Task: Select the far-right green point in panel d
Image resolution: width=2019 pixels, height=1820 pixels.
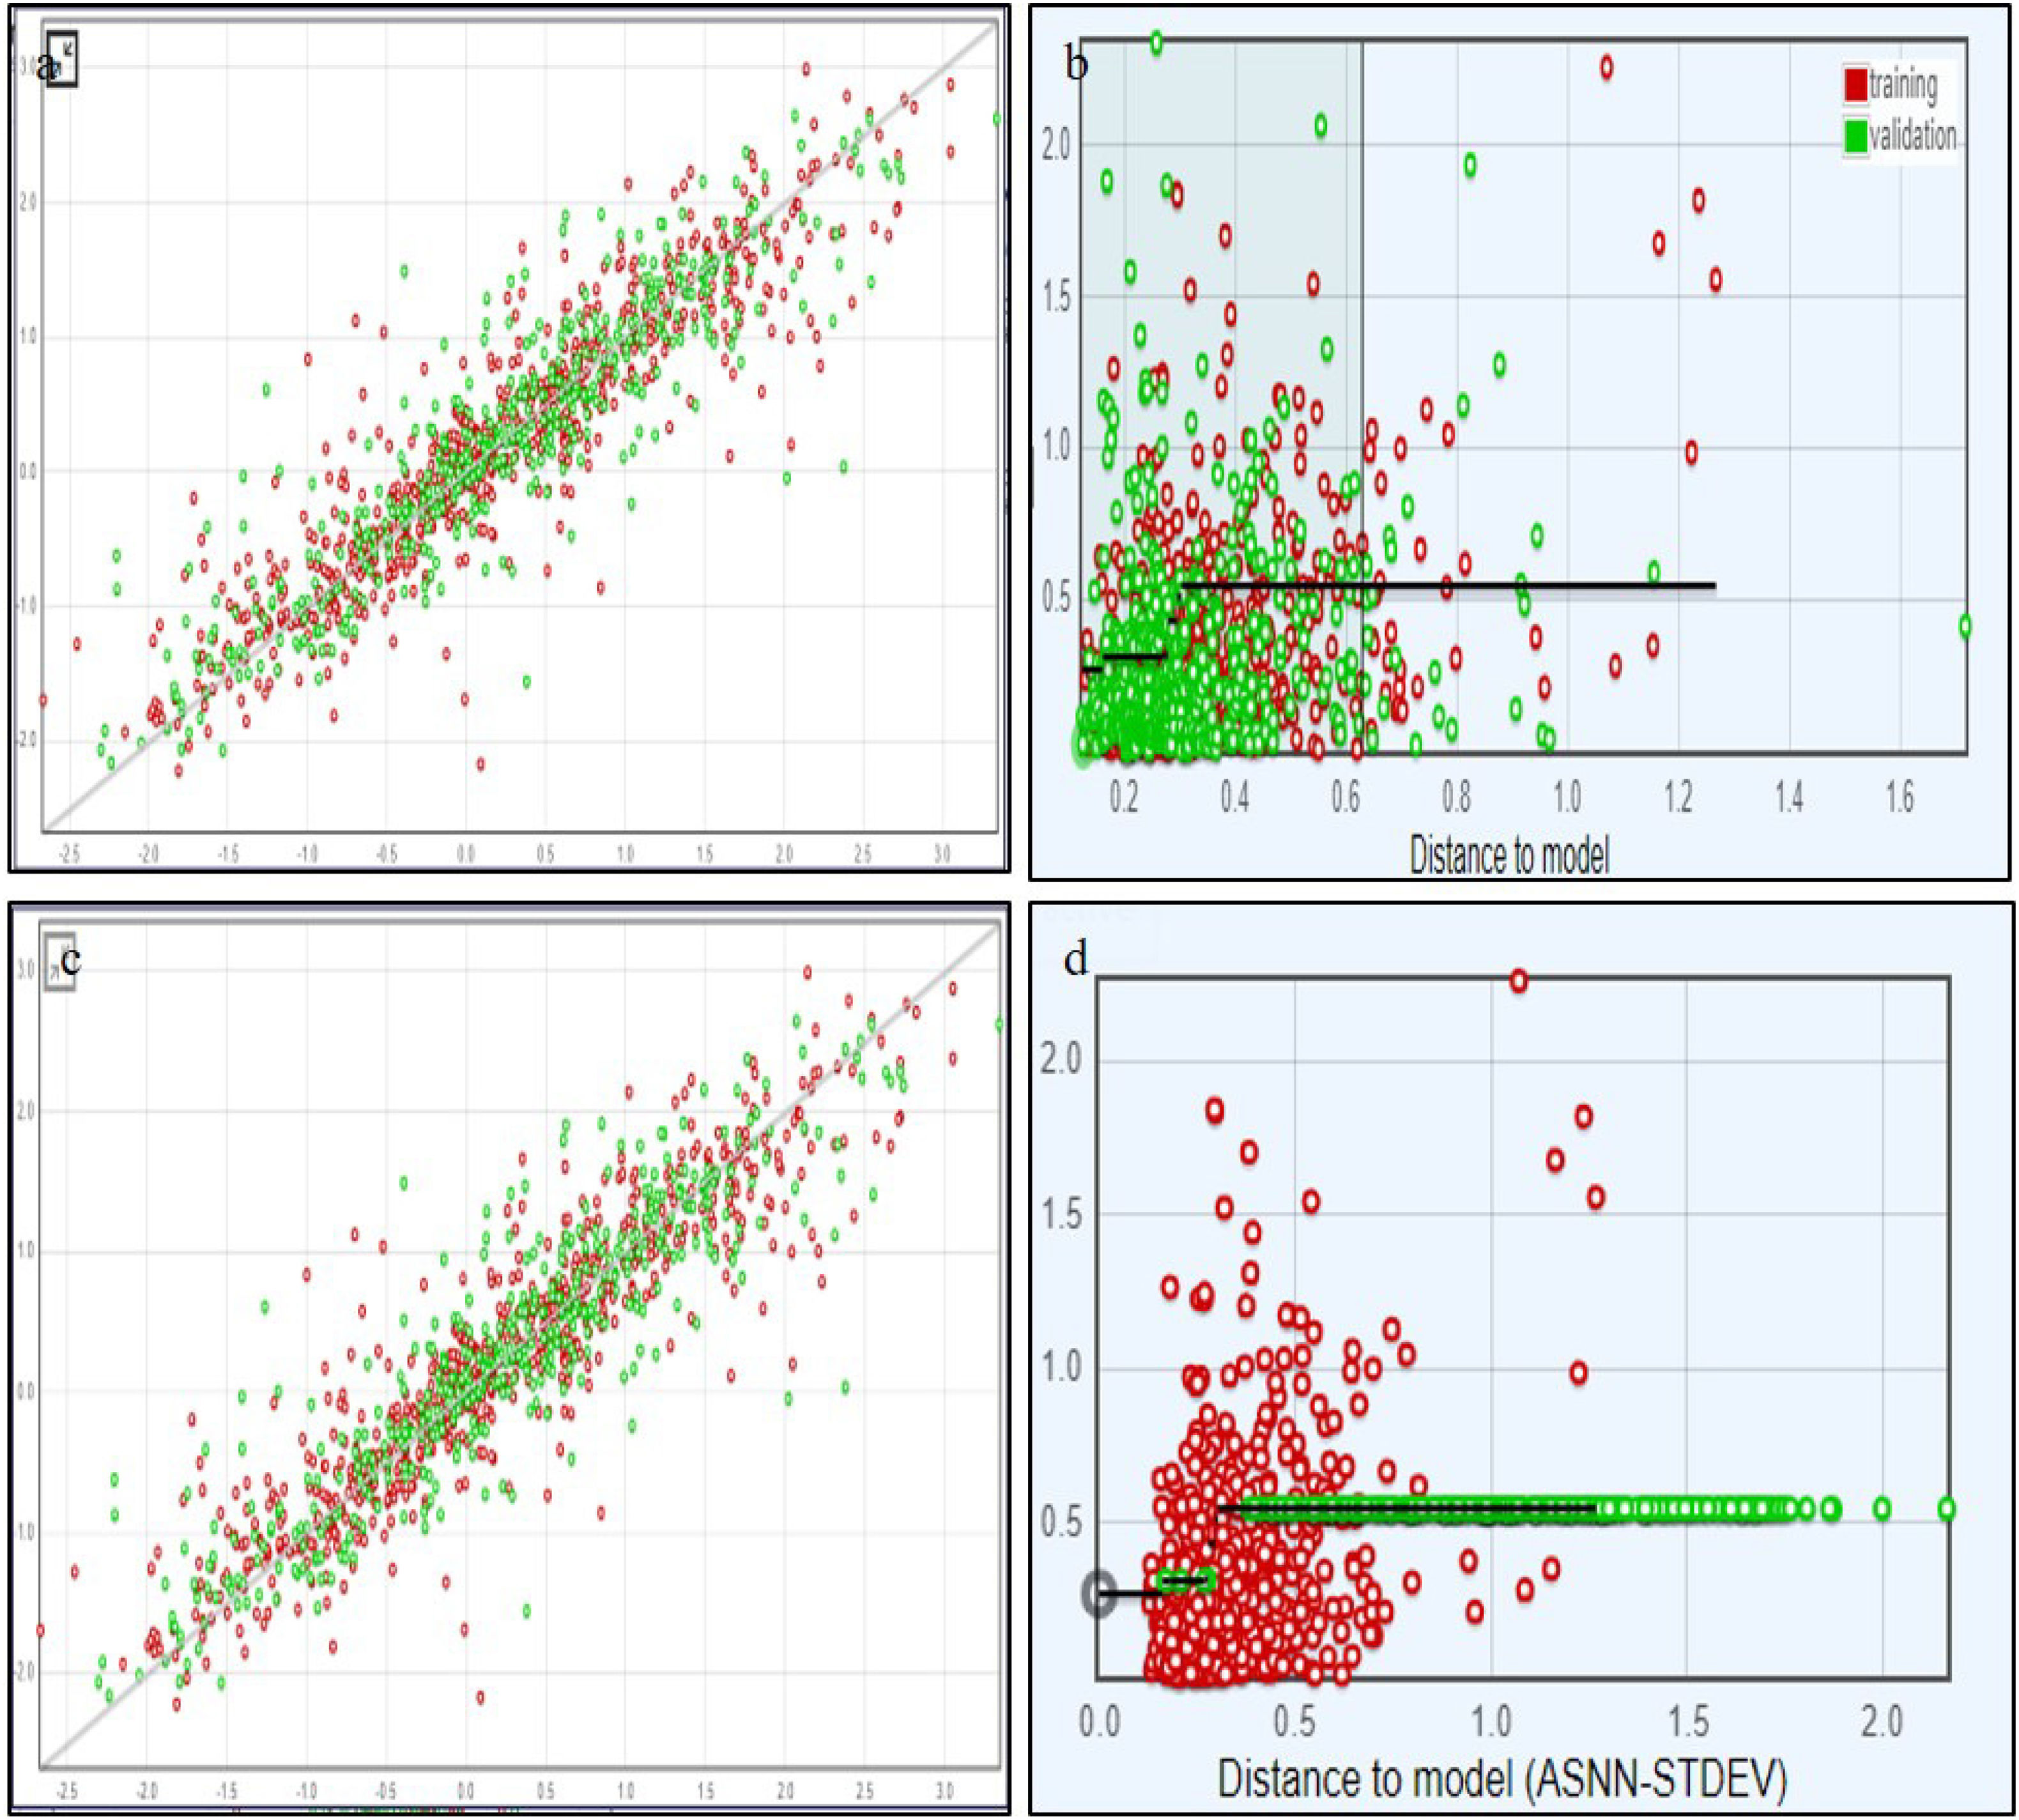Action: point(1946,1508)
